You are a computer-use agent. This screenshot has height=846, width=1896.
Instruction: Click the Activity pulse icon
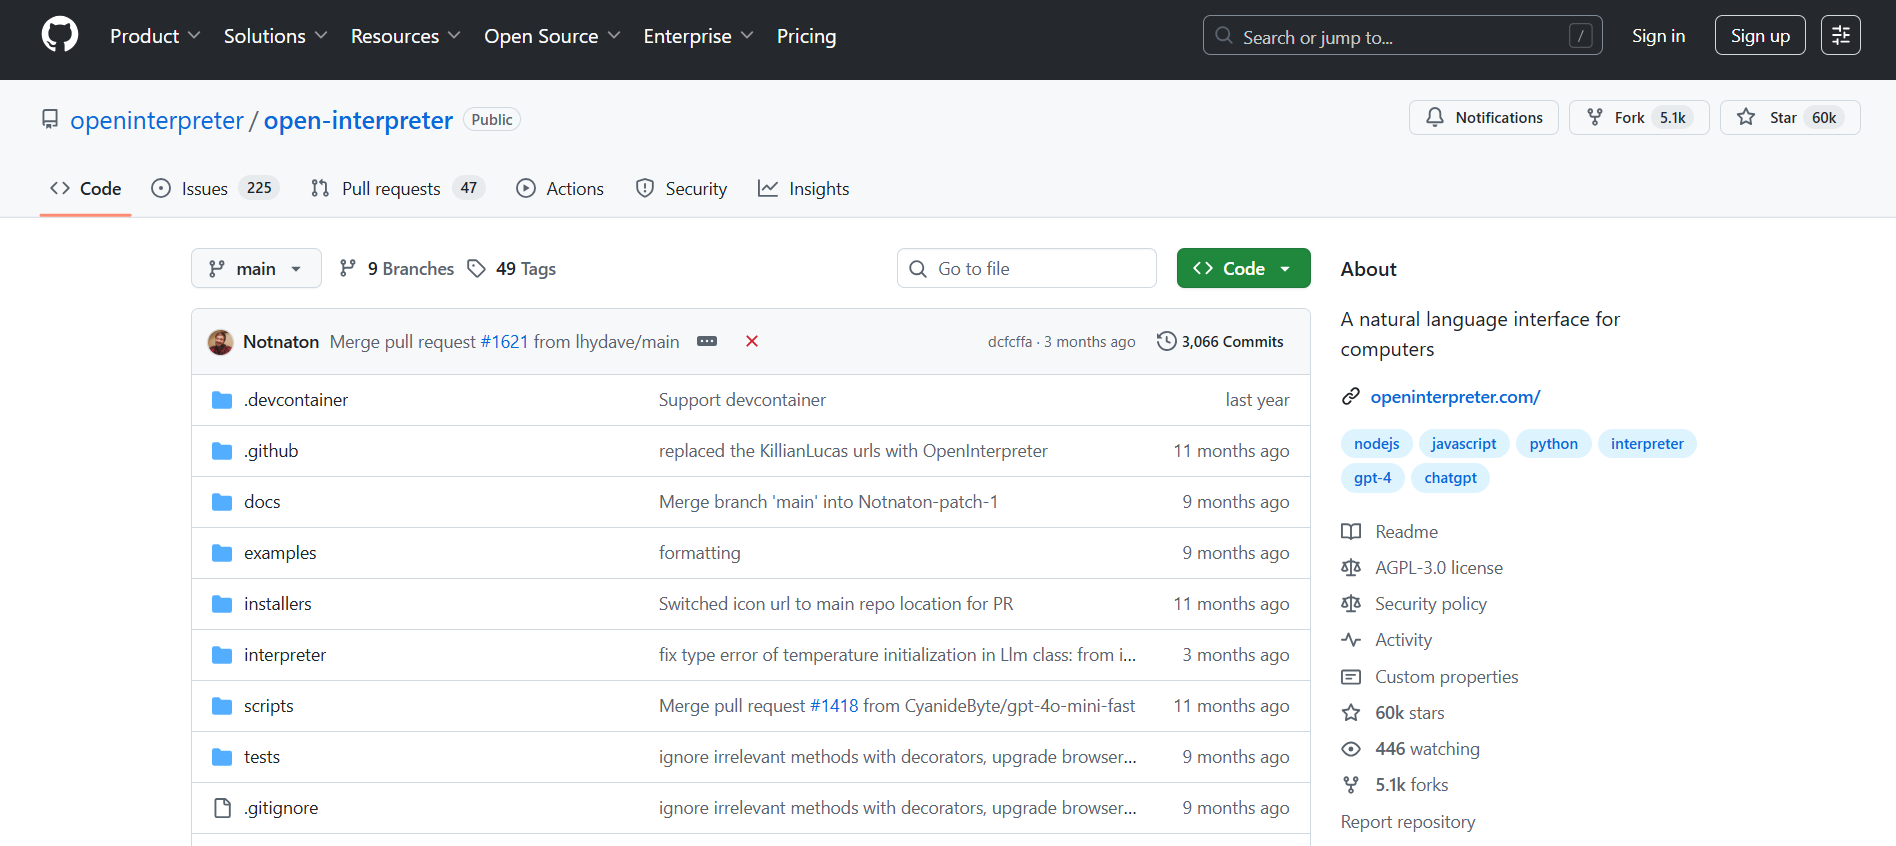point(1351,640)
